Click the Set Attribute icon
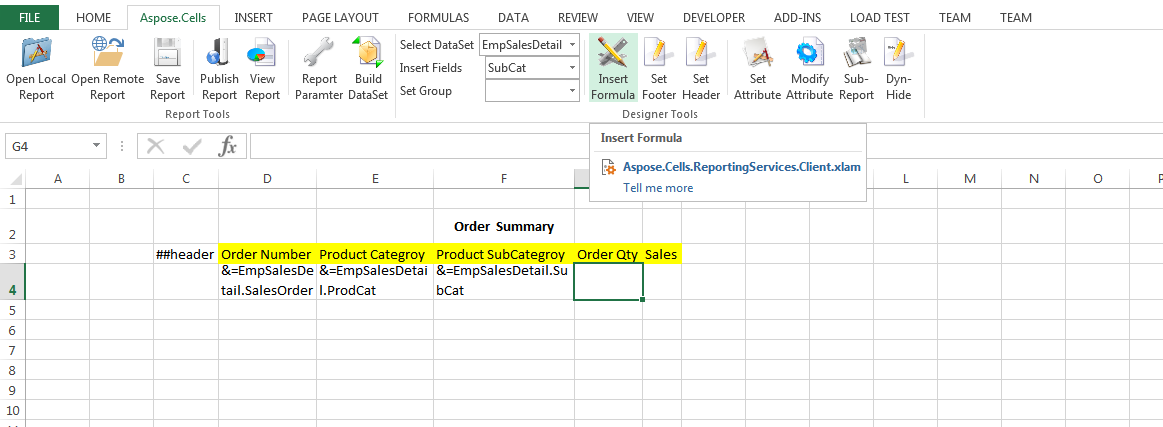Image resolution: width=1163 pixels, height=427 pixels. click(x=757, y=52)
